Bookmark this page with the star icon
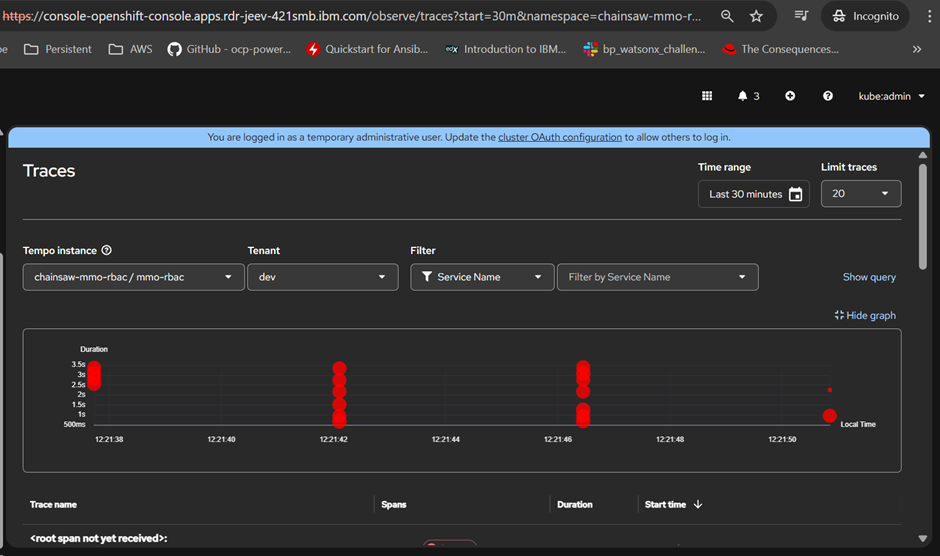This screenshot has width=940, height=556. point(756,16)
